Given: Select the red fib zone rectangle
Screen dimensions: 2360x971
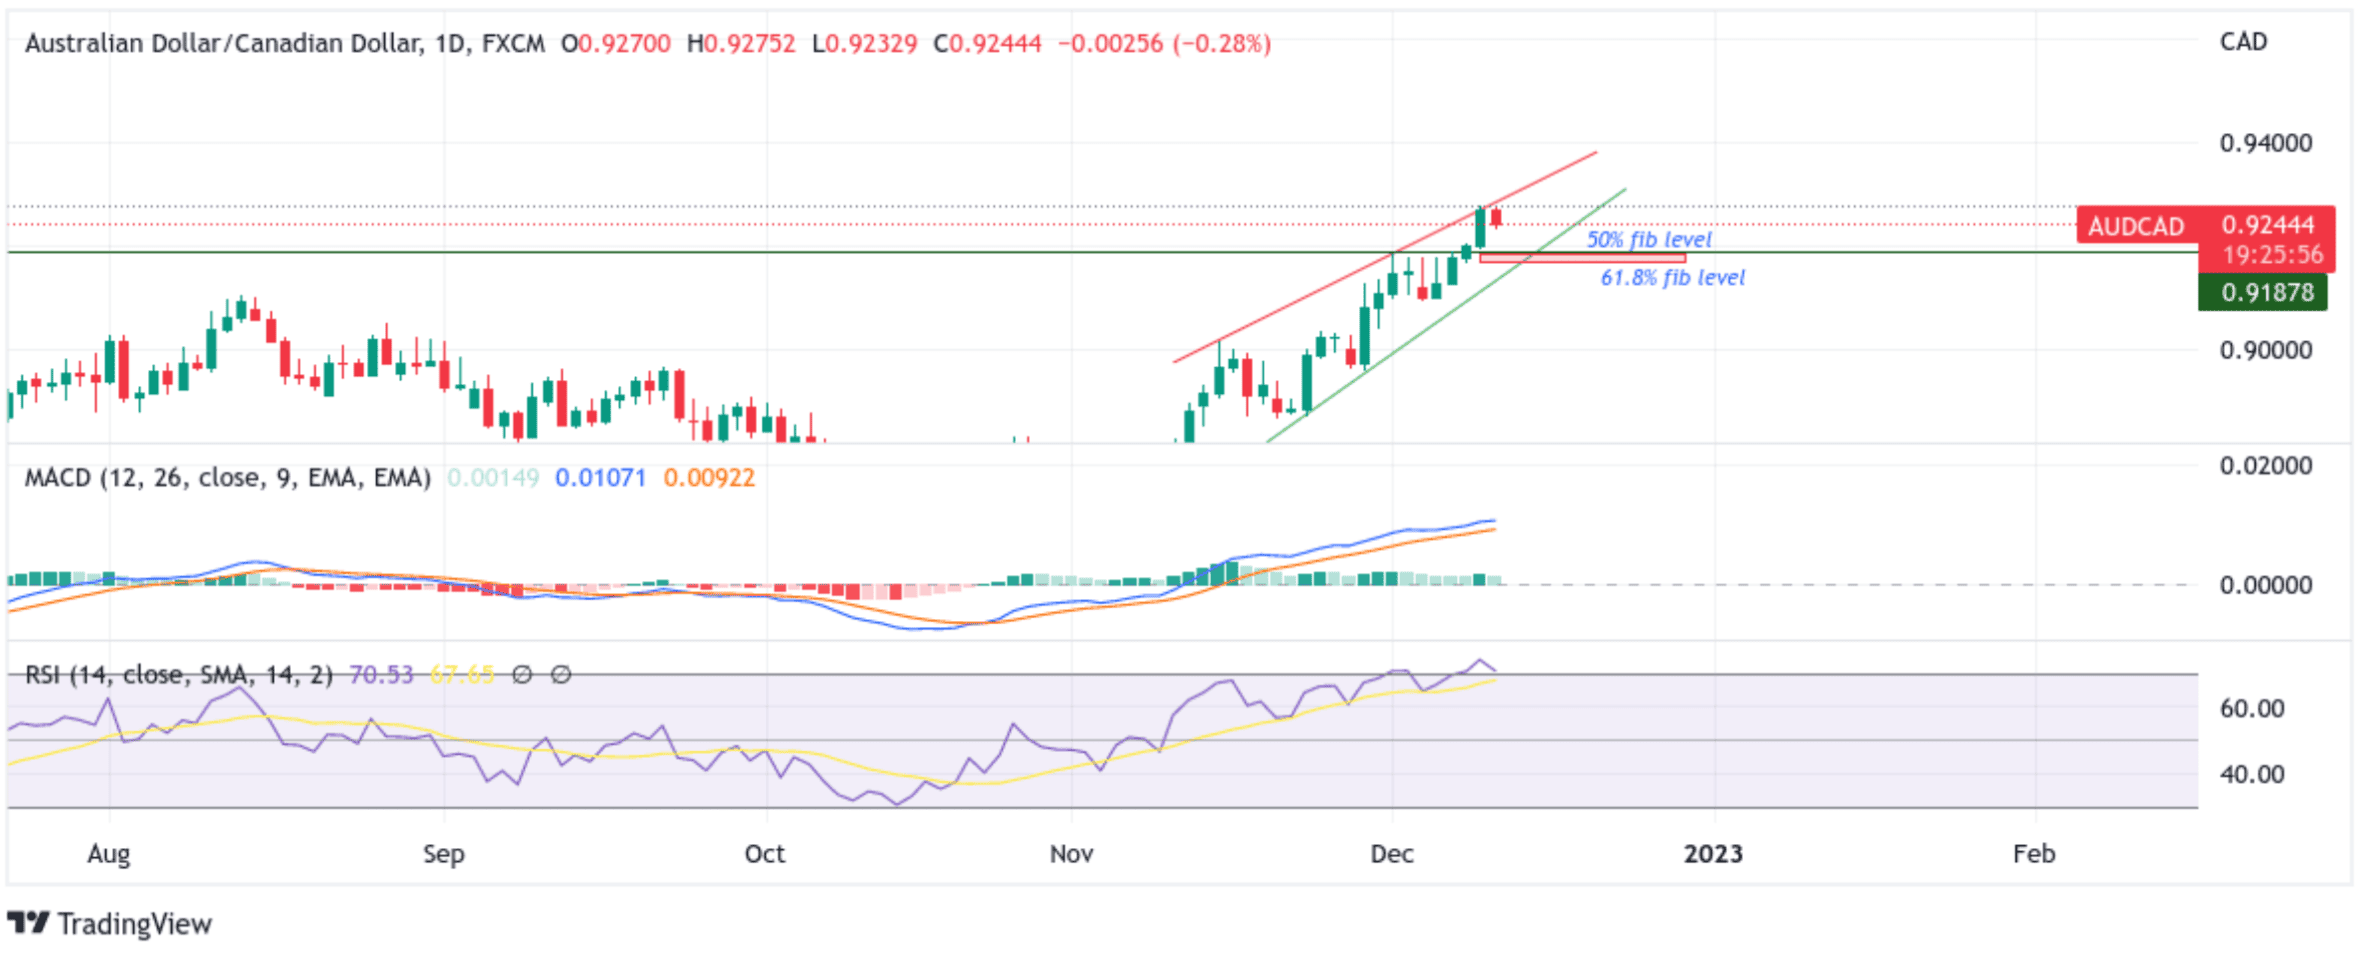Looking at the screenshot, I should tap(1582, 259).
